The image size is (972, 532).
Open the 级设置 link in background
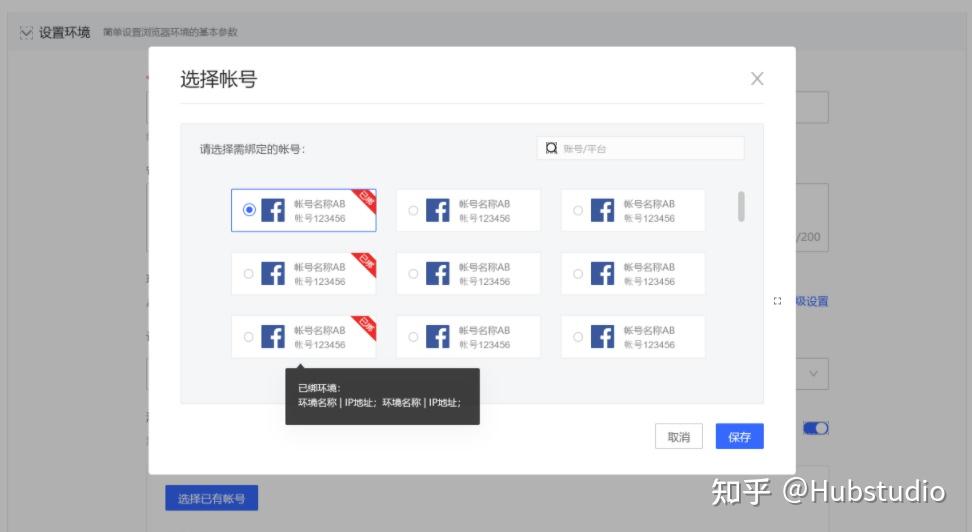tap(812, 301)
